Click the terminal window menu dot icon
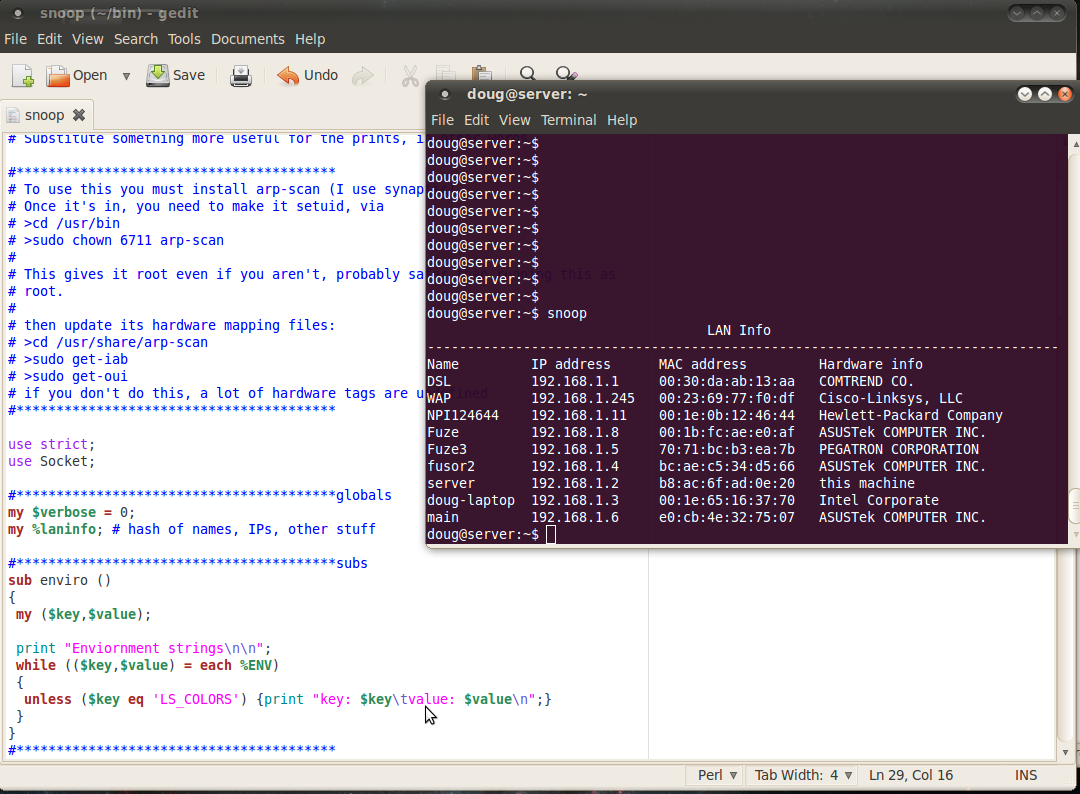This screenshot has width=1080, height=794. click(445, 94)
